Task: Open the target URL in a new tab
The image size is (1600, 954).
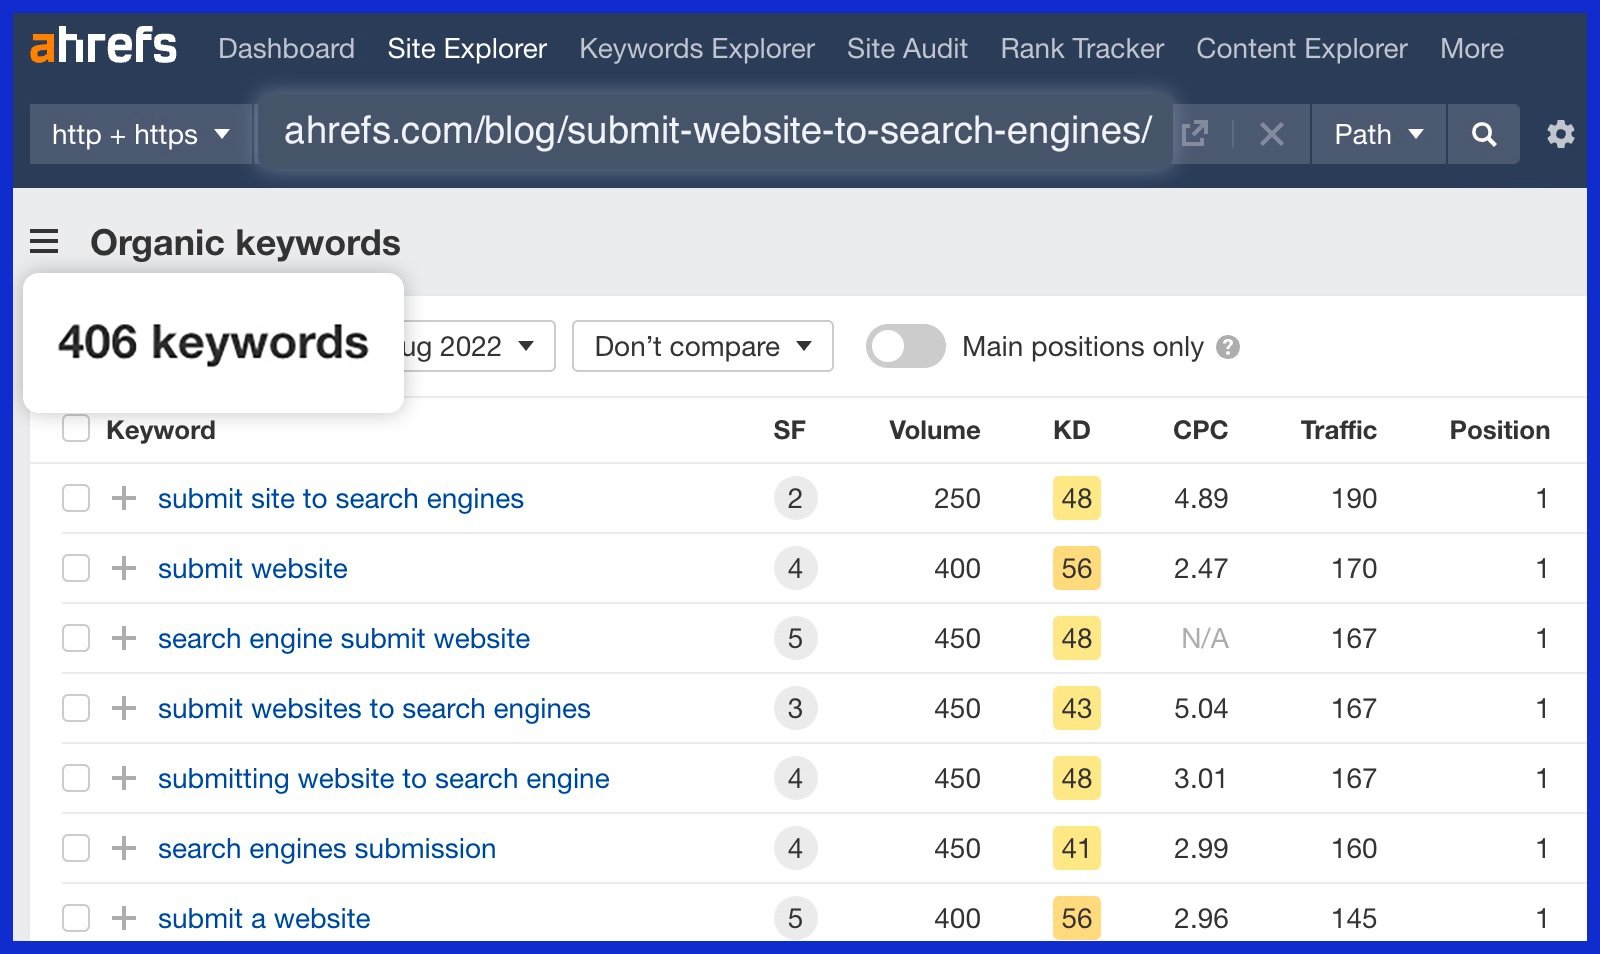Action: (1196, 133)
